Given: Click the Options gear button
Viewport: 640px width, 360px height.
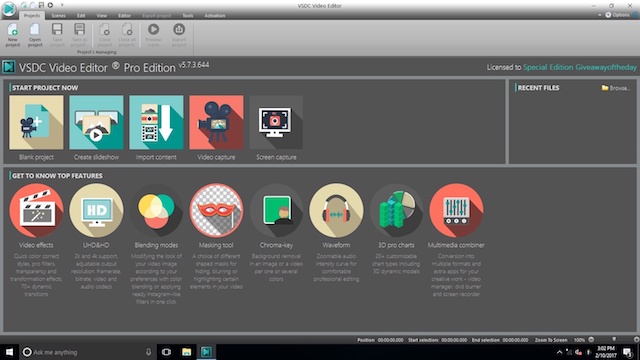Looking at the screenshot, I should pos(617,15).
